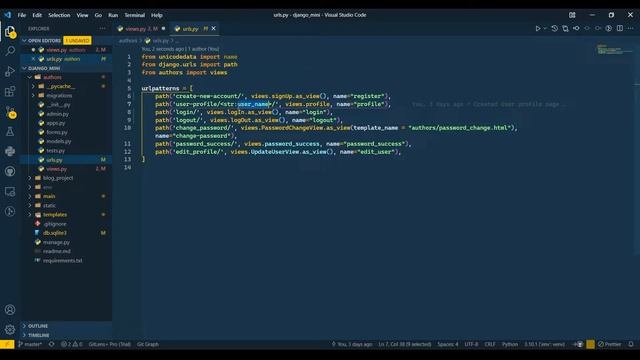Expand the static folder
640x360 pixels.
[66, 205]
